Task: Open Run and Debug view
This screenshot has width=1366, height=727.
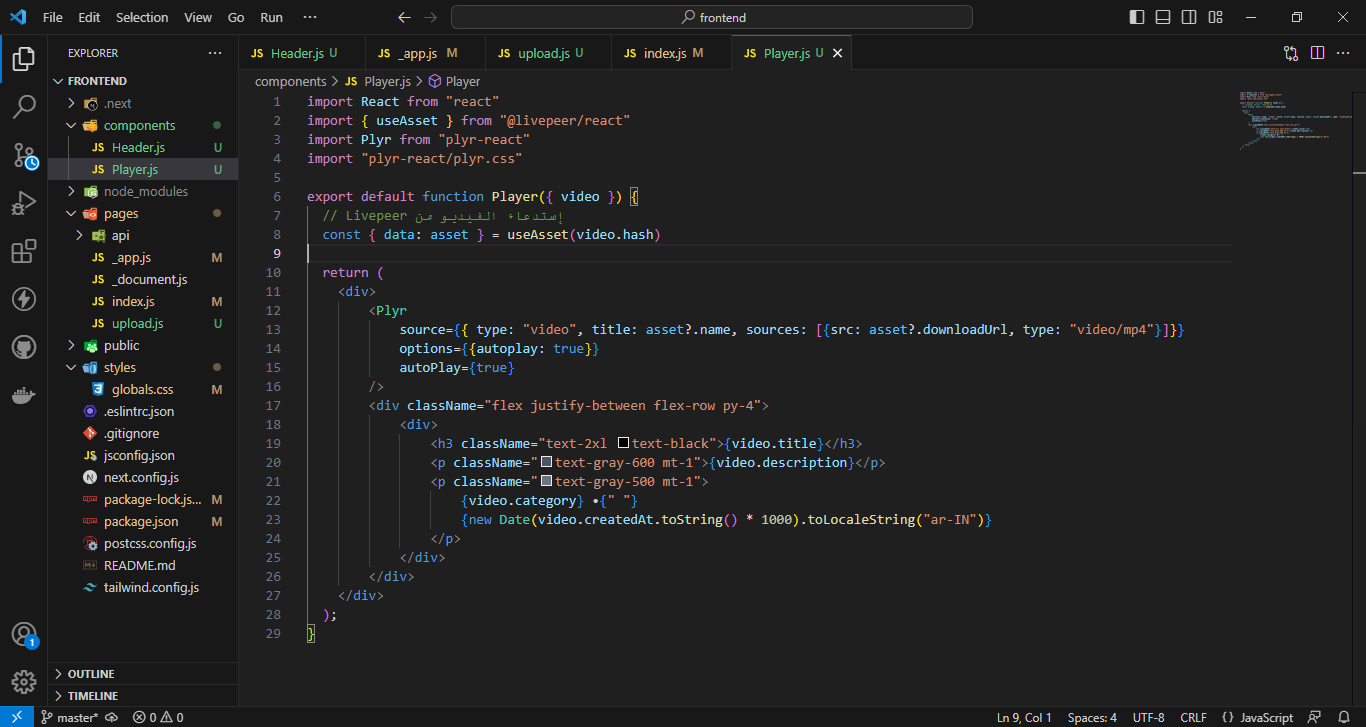Action: [24, 203]
